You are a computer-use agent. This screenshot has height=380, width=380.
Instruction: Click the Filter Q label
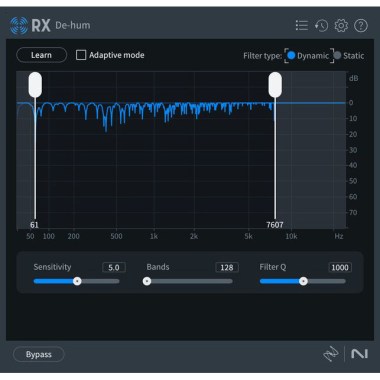pyautogui.click(x=273, y=267)
